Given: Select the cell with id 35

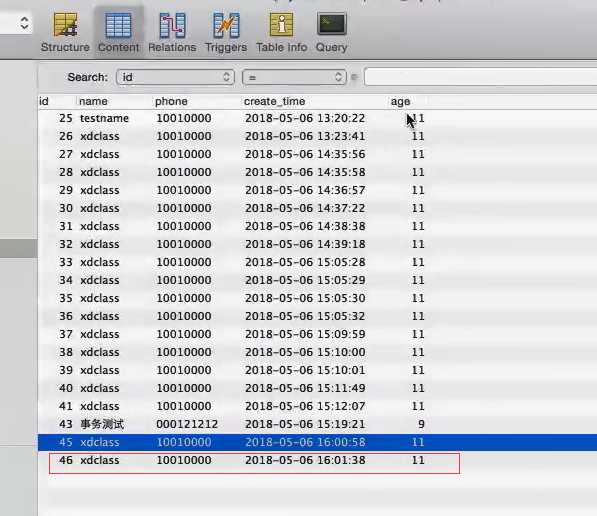Looking at the screenshot, I should (65, 298).
